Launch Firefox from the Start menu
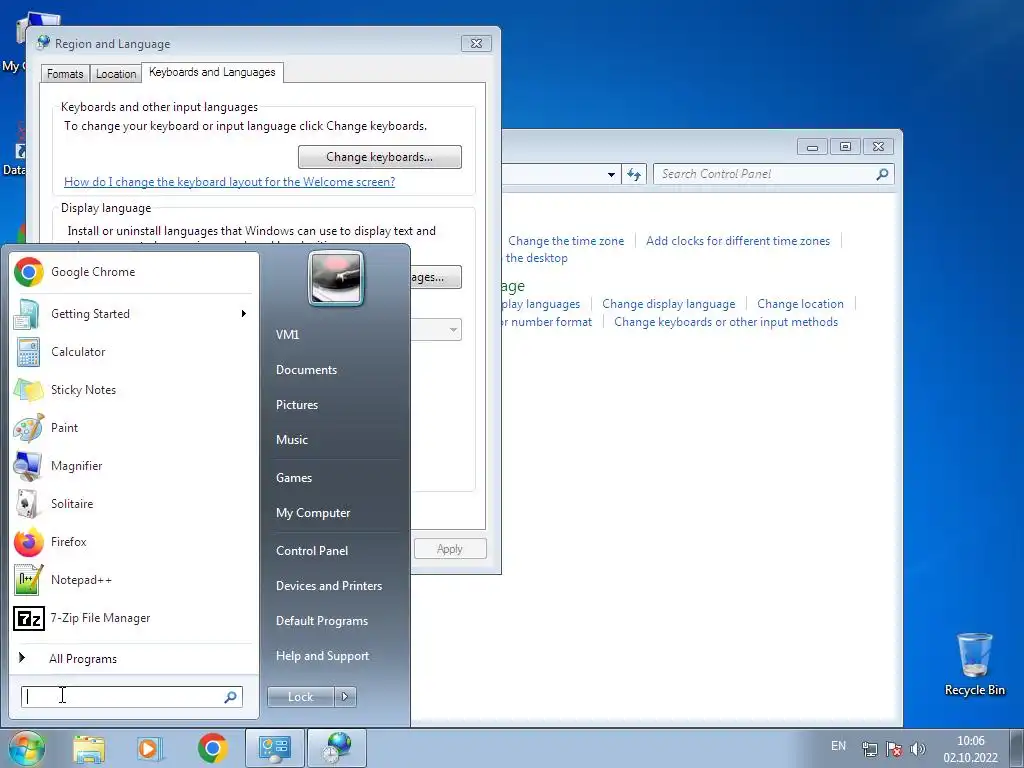The height and width of the screenshot is (768, 1024). click(x=133, y=542)
